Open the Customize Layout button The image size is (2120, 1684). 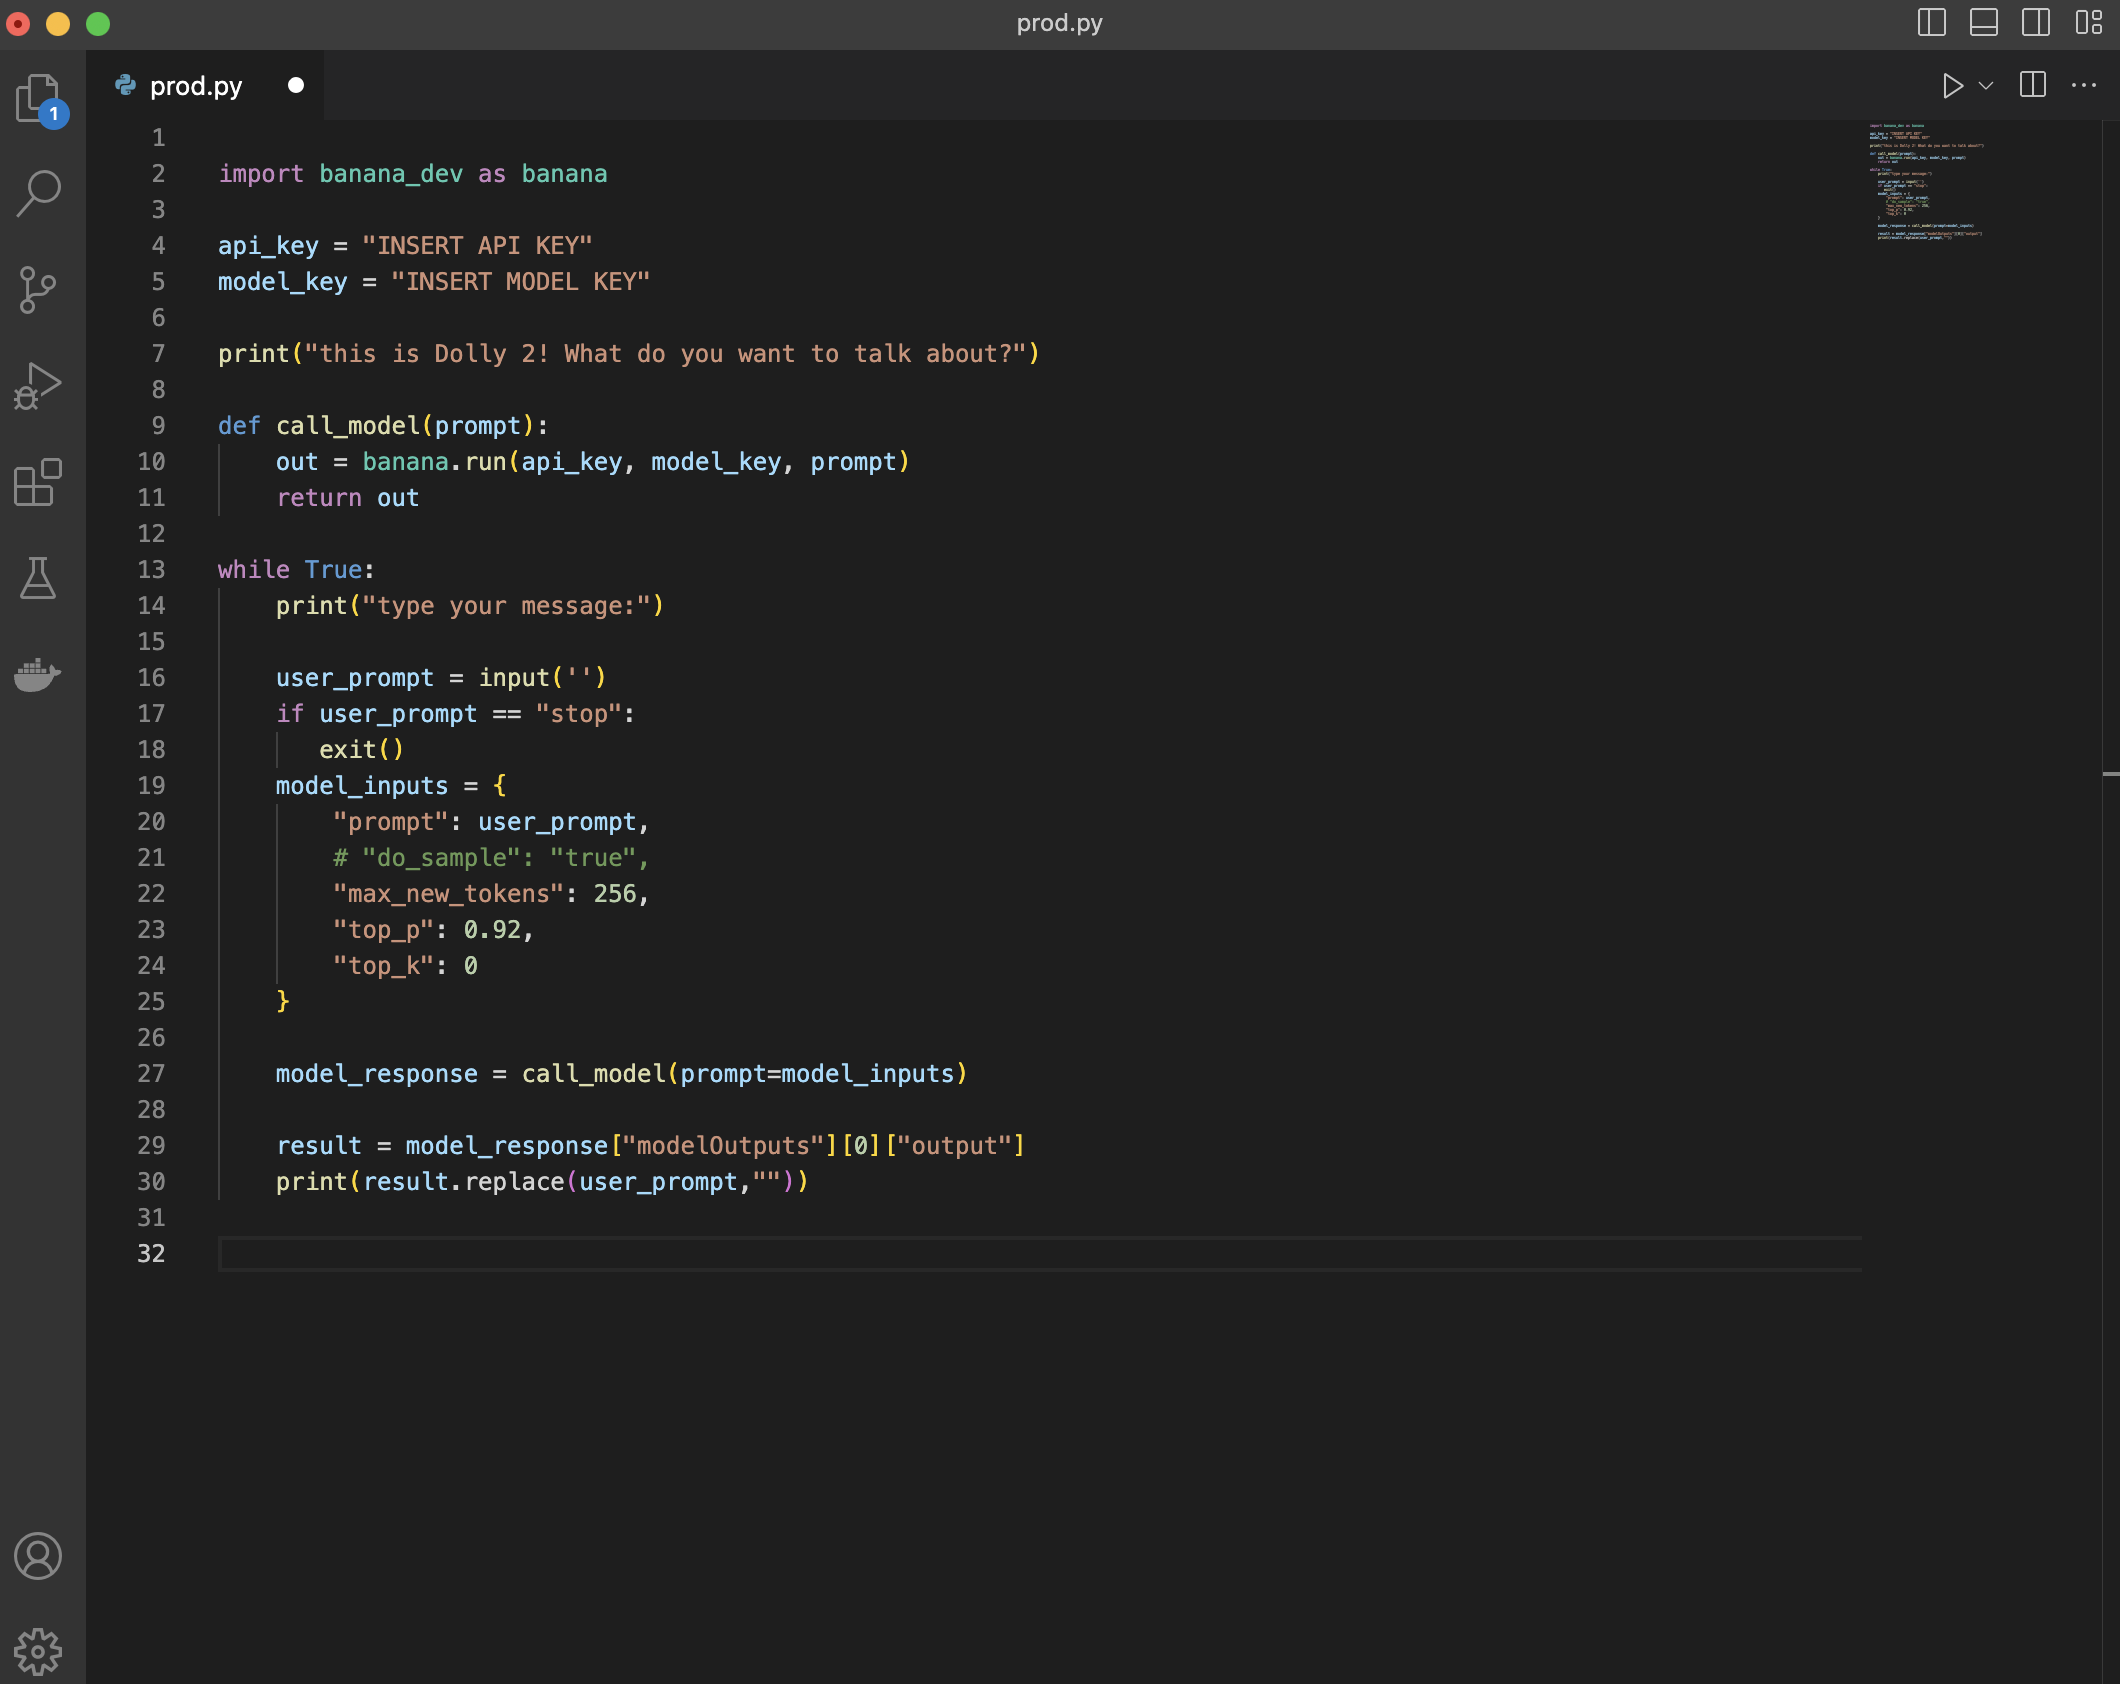[x=2088, y=22]
